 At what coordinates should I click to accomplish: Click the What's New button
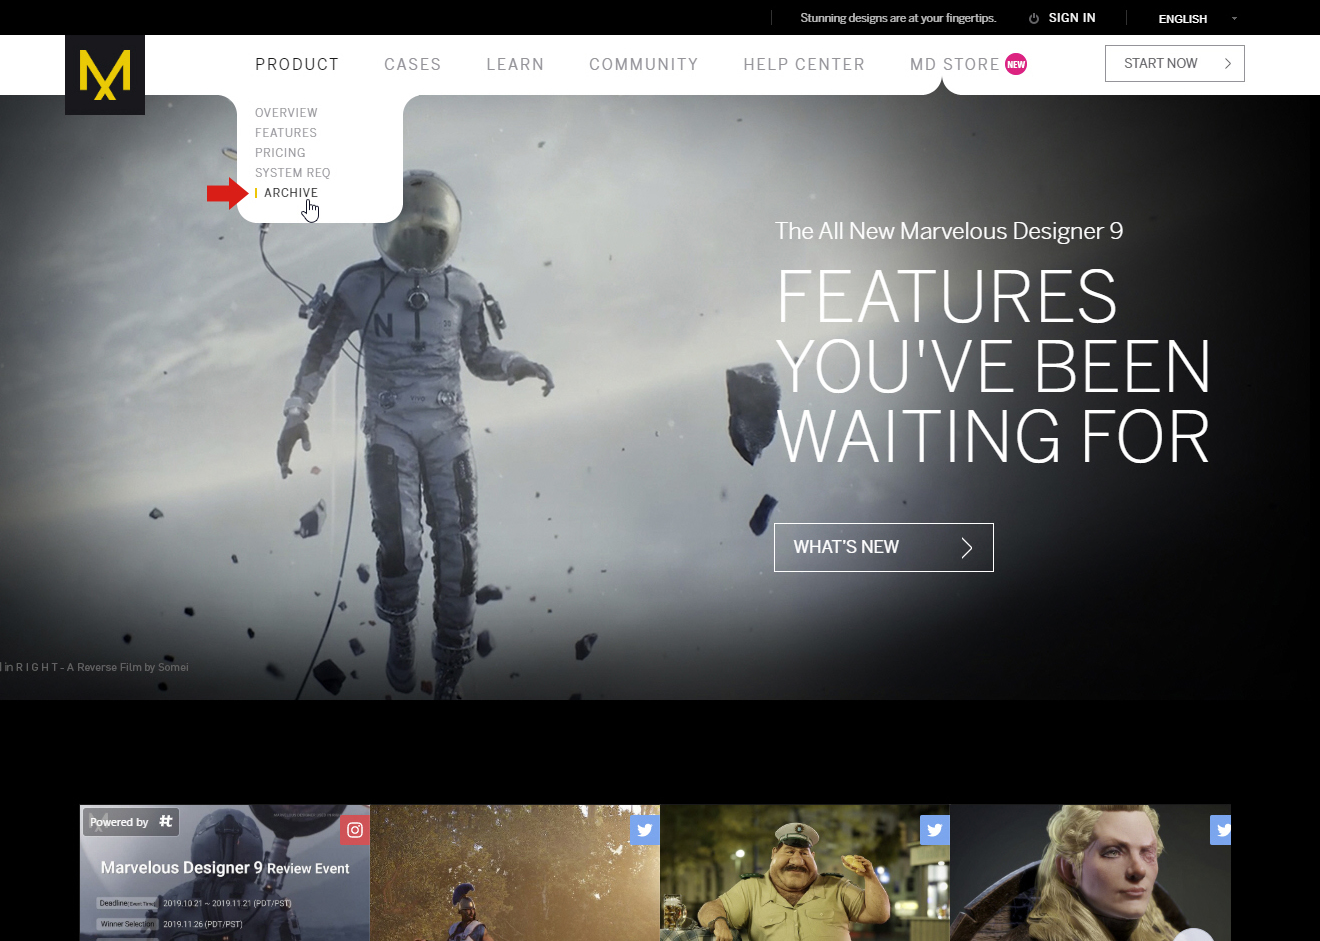[x=884, y=547]
